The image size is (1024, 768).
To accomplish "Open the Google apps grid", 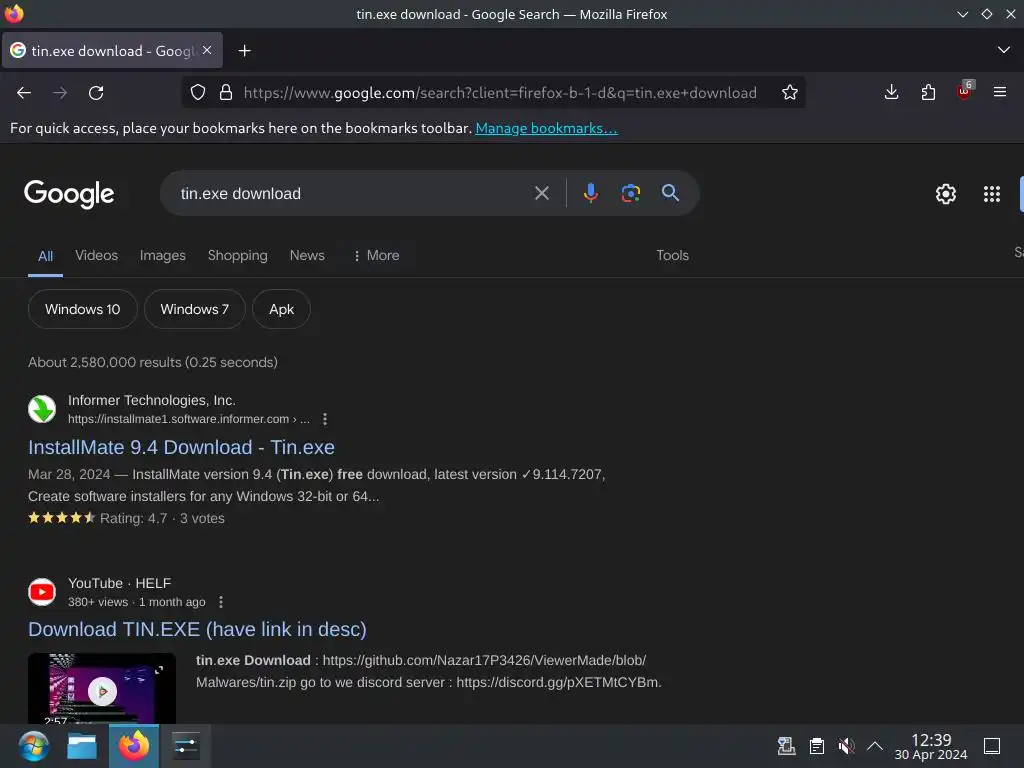I will tap(991, 194).
